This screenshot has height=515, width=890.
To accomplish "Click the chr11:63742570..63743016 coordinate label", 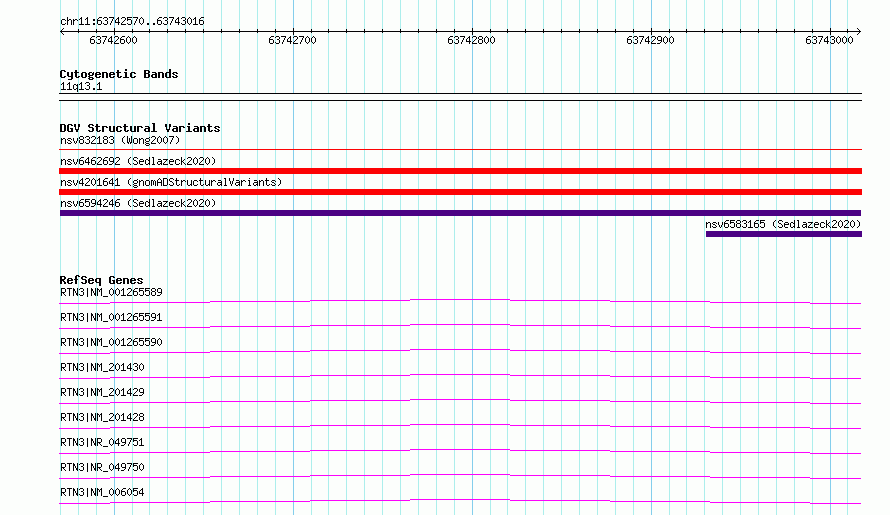I will point(132,21).
